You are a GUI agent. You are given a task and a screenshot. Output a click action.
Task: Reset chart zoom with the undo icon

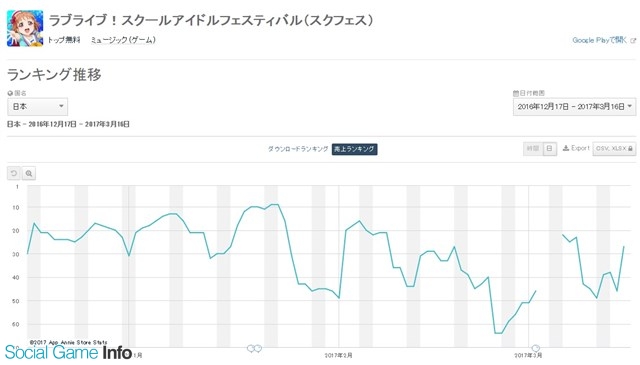pos(14,174)
